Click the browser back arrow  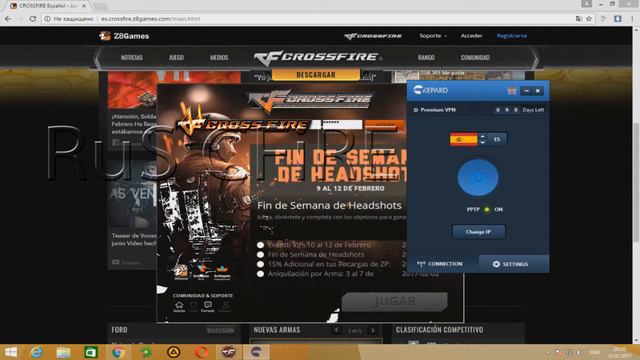(8, 19)
